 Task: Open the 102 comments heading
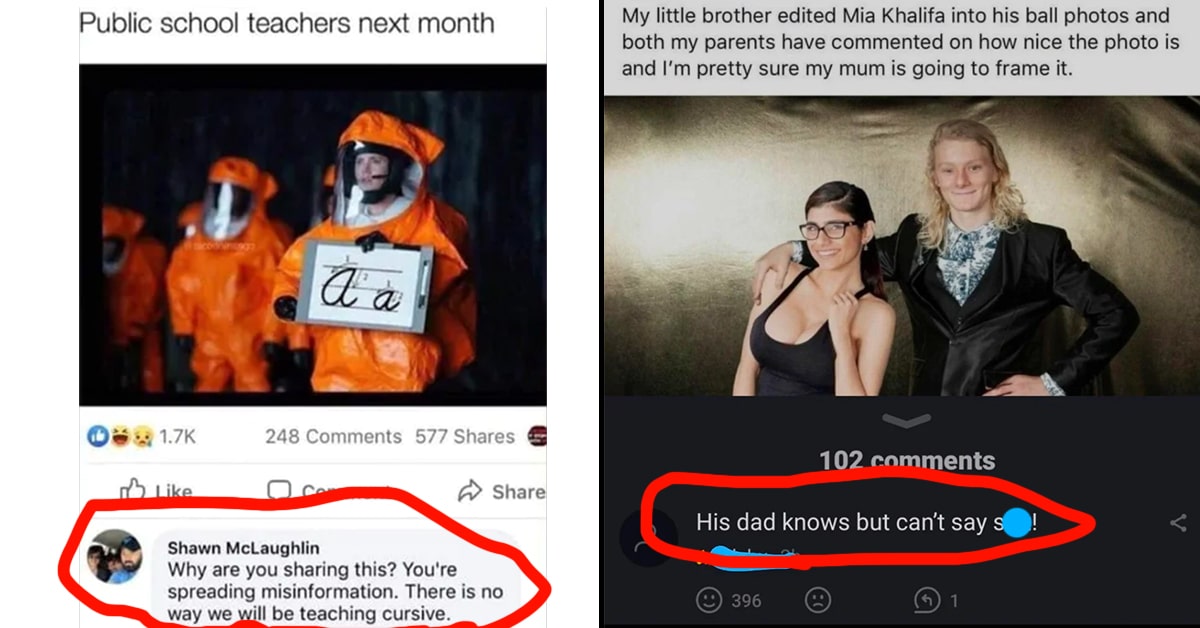click(907, 460)
